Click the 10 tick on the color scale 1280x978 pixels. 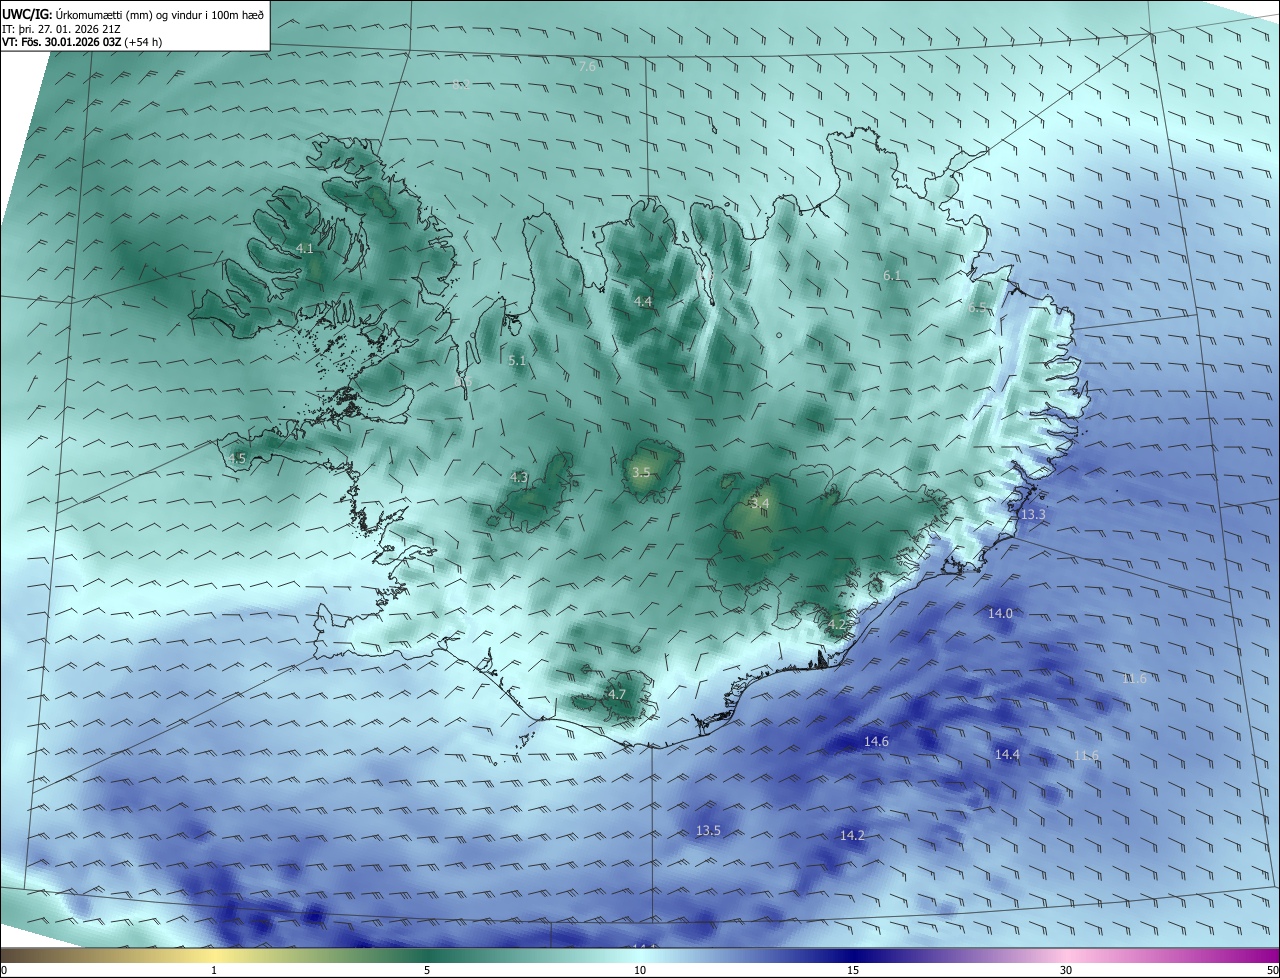coord(640,970)
